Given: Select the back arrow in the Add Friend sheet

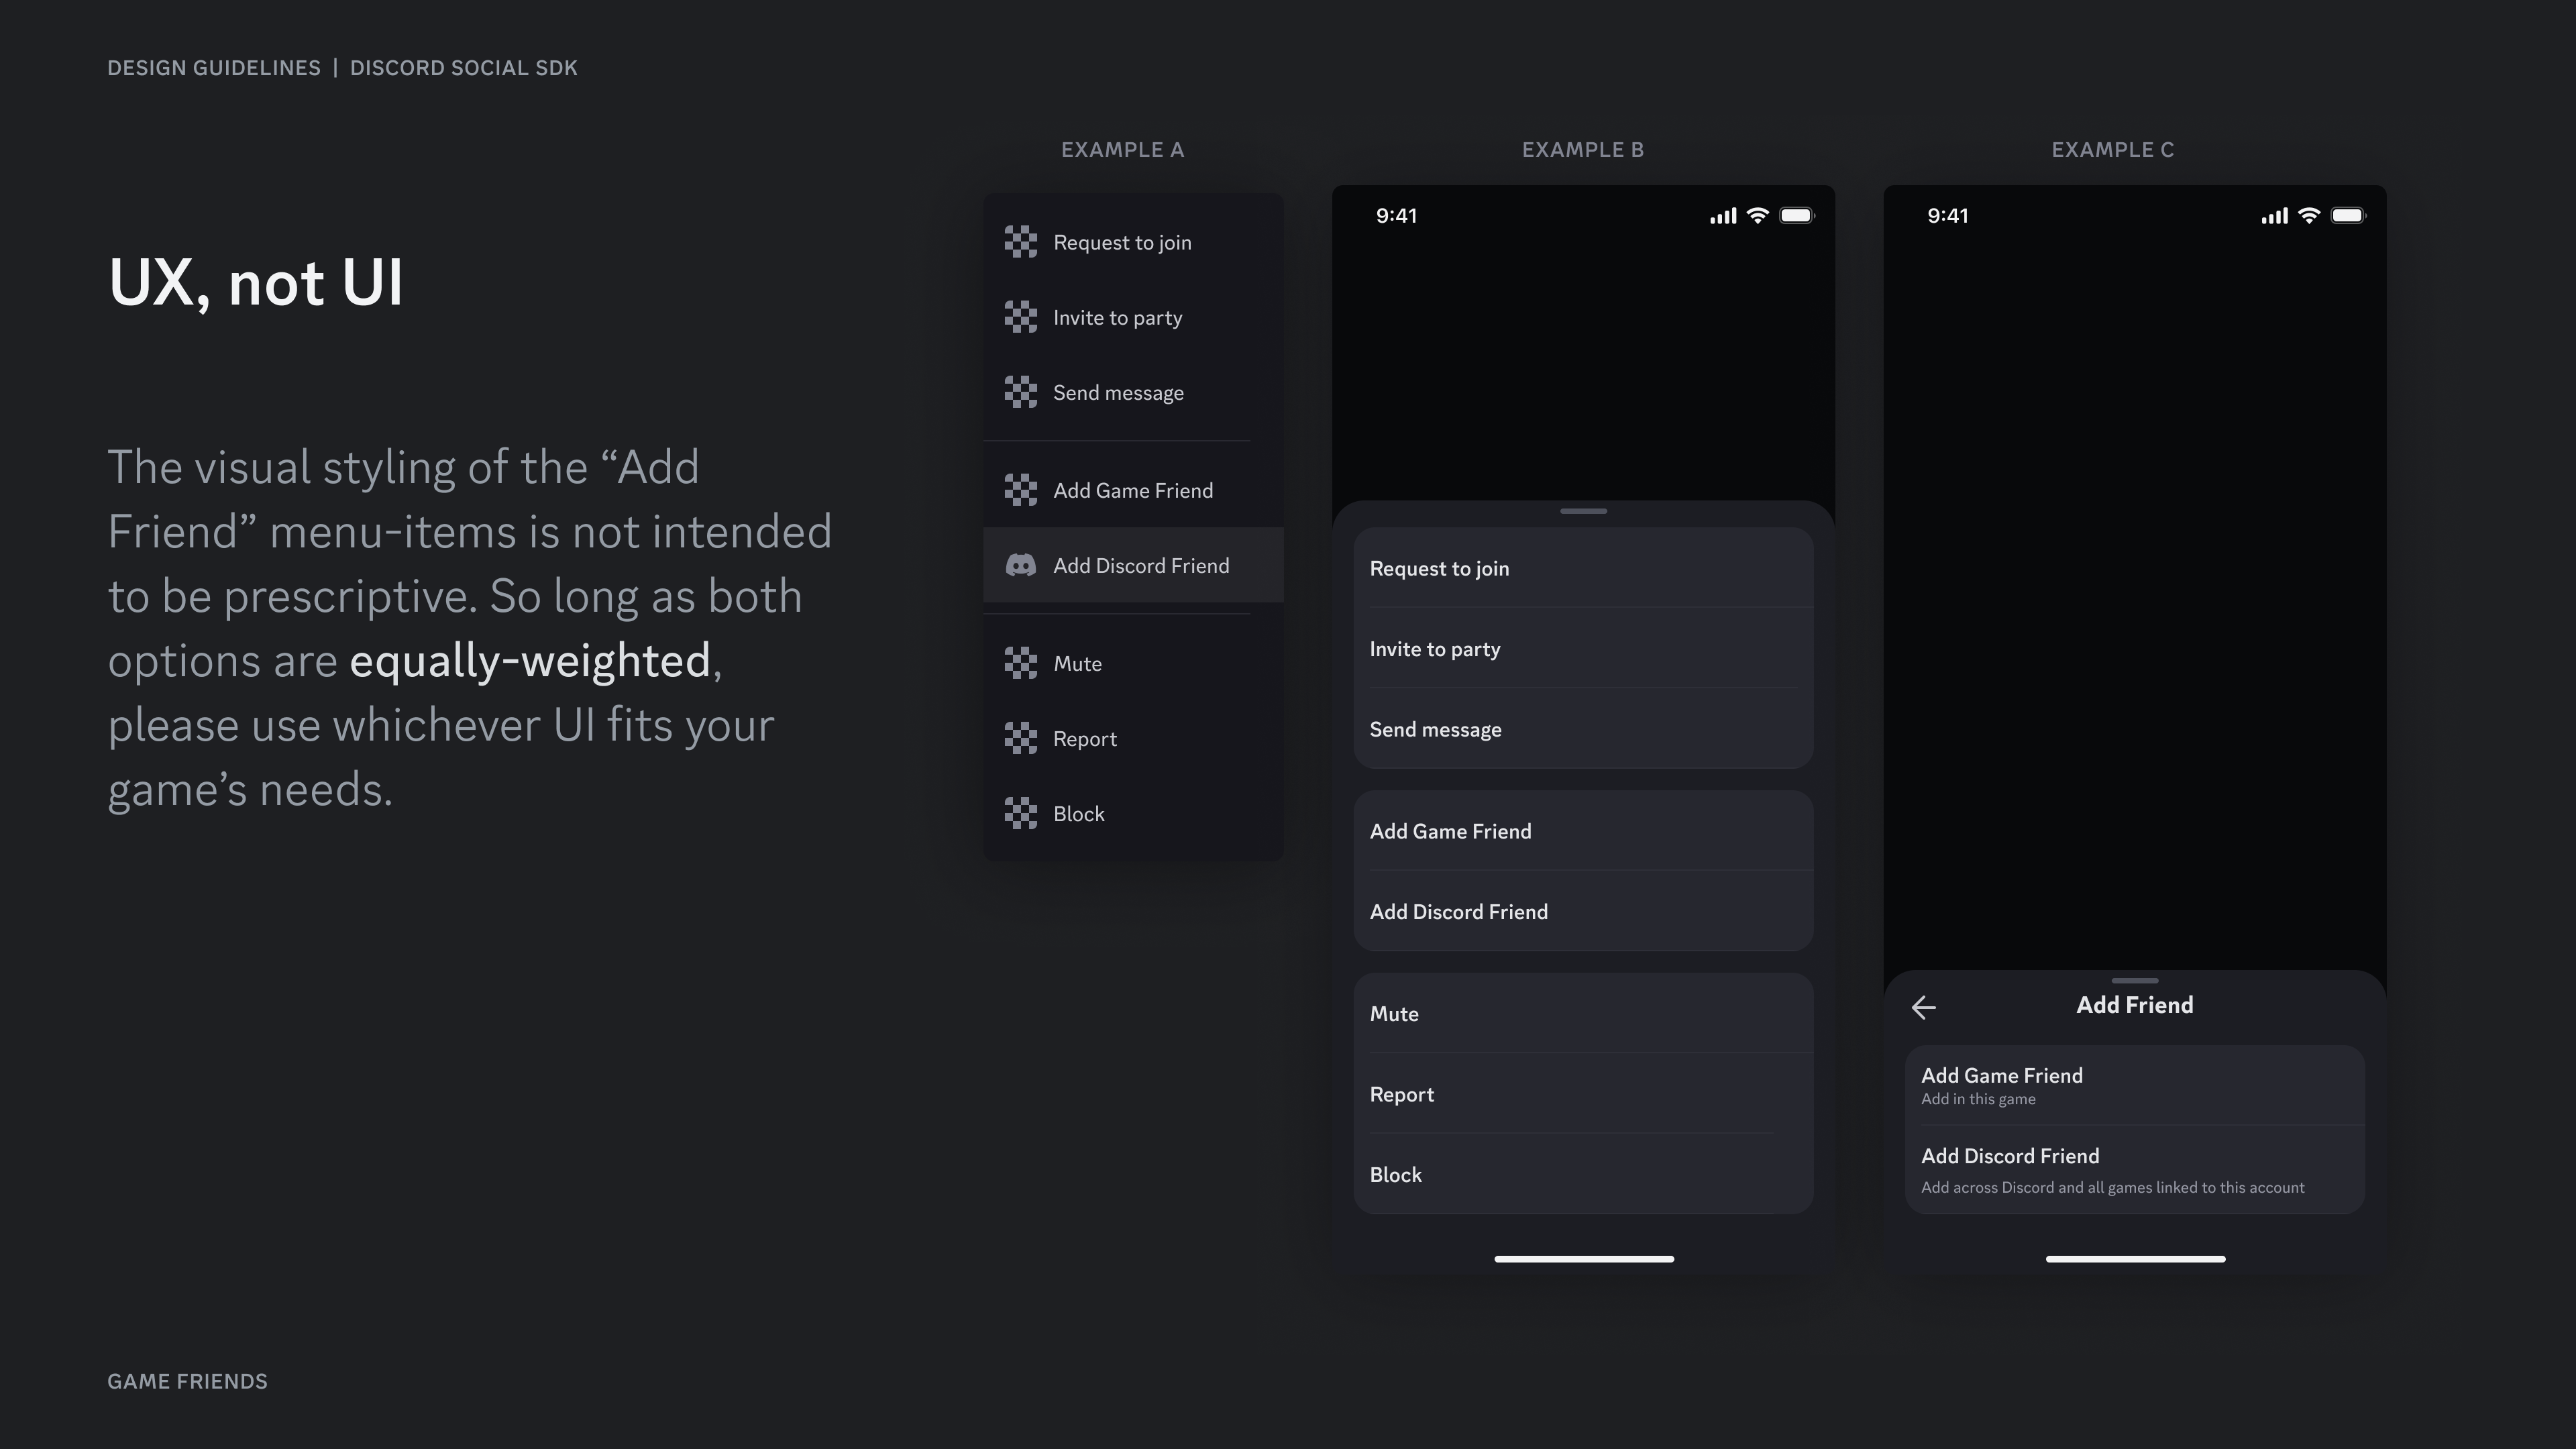Looking at the screenshot, I should (1925, 1007).
